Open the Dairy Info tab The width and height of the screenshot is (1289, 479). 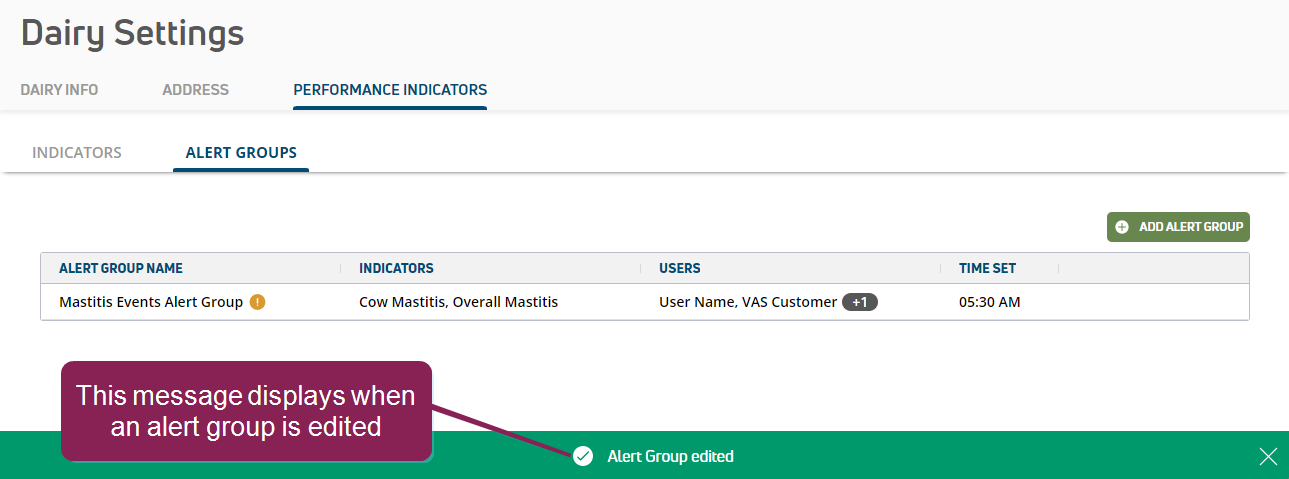pyautogui.click(x=59, y=90)
